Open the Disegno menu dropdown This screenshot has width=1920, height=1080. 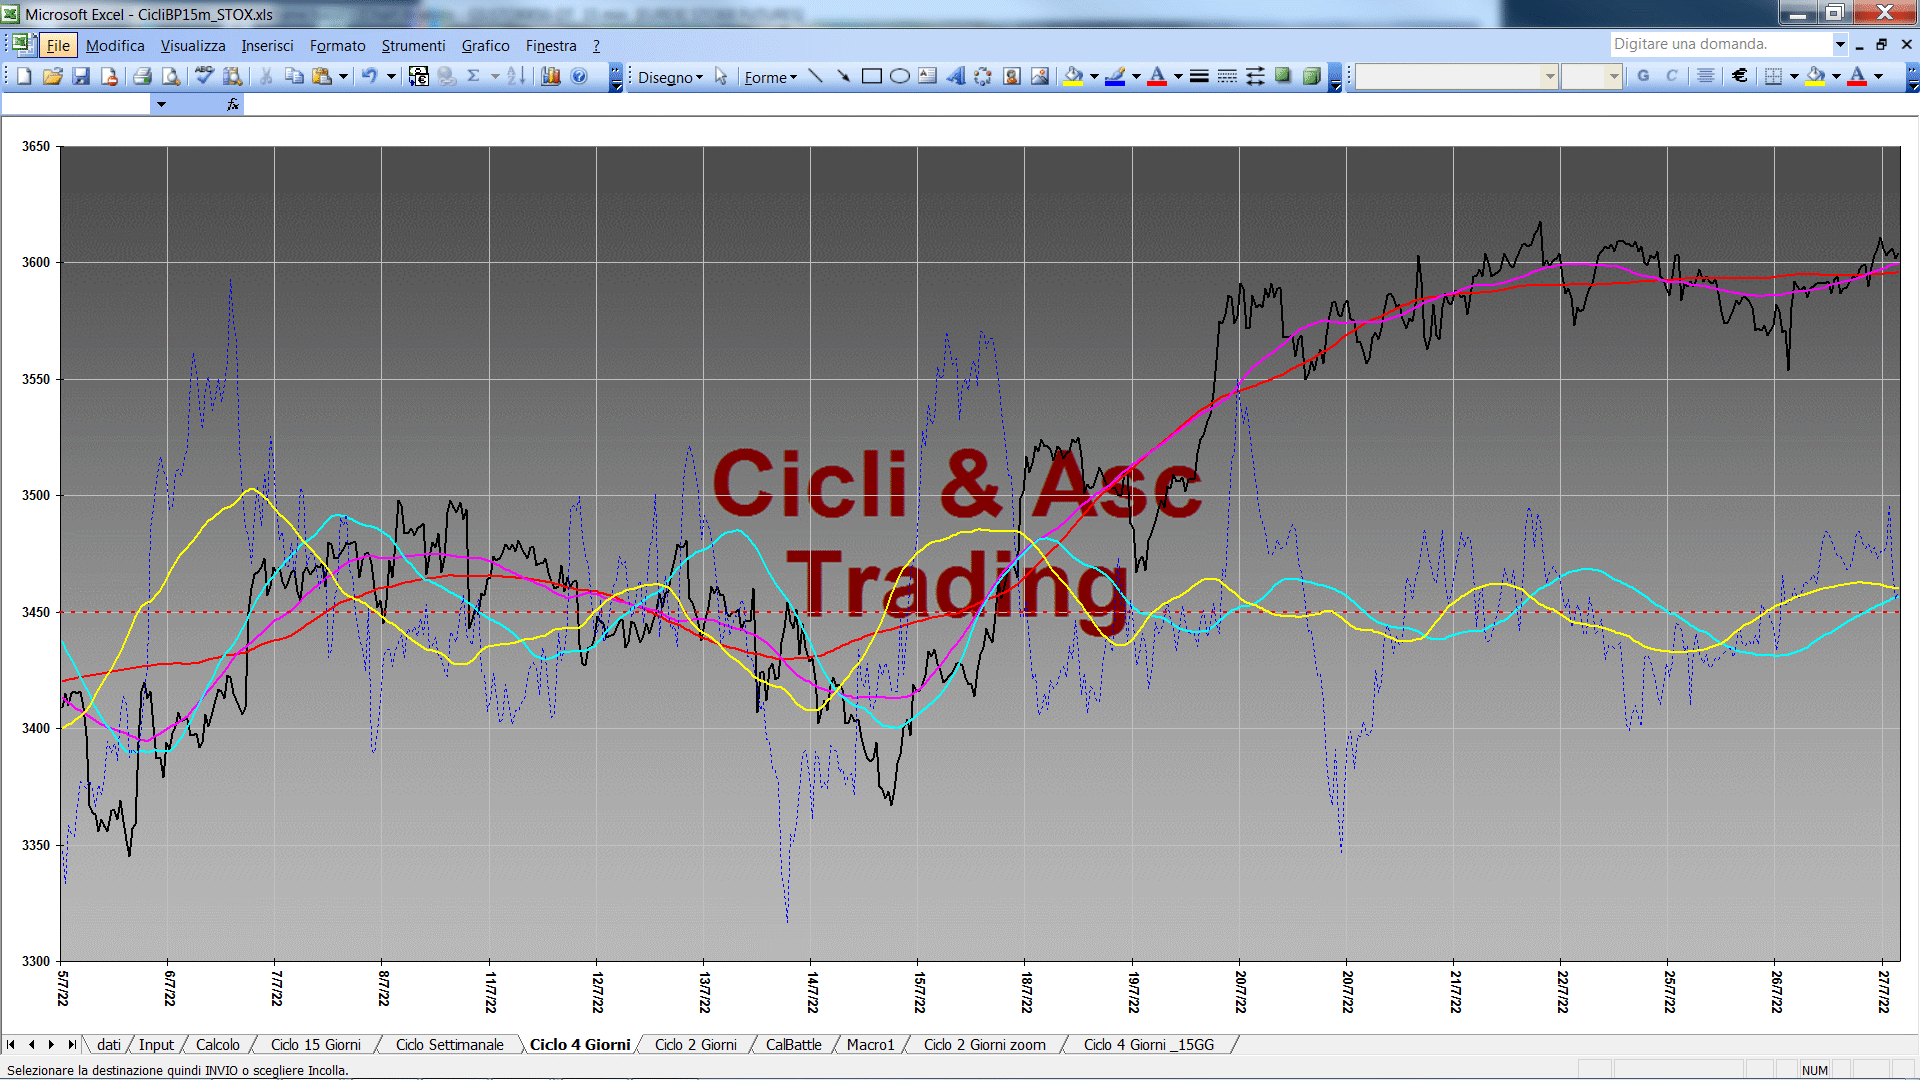670,77
